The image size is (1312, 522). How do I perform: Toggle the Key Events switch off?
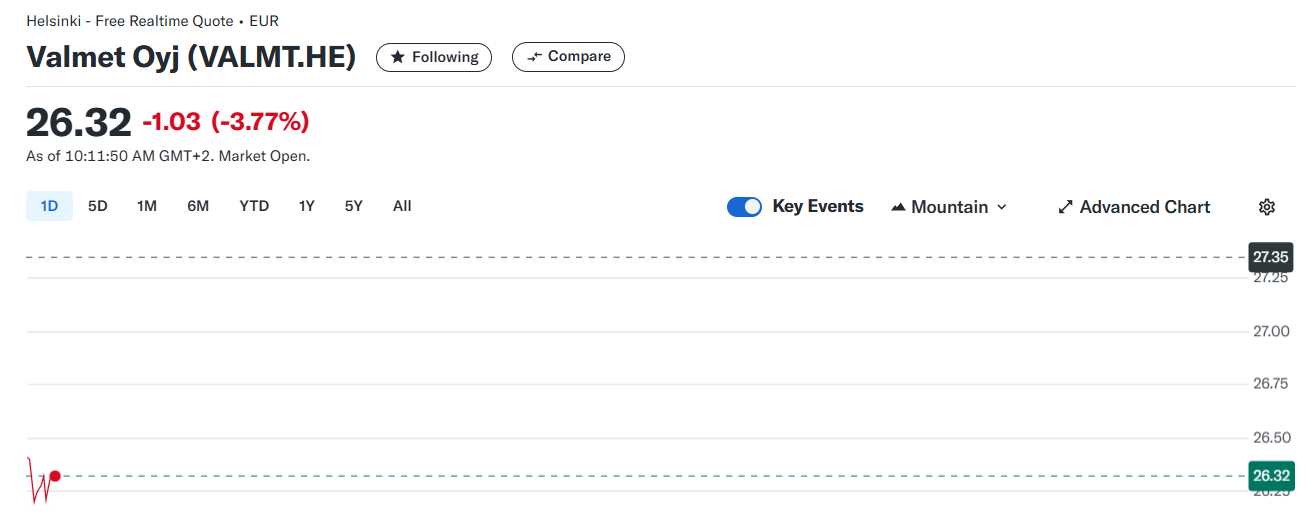tap(744, 207)
